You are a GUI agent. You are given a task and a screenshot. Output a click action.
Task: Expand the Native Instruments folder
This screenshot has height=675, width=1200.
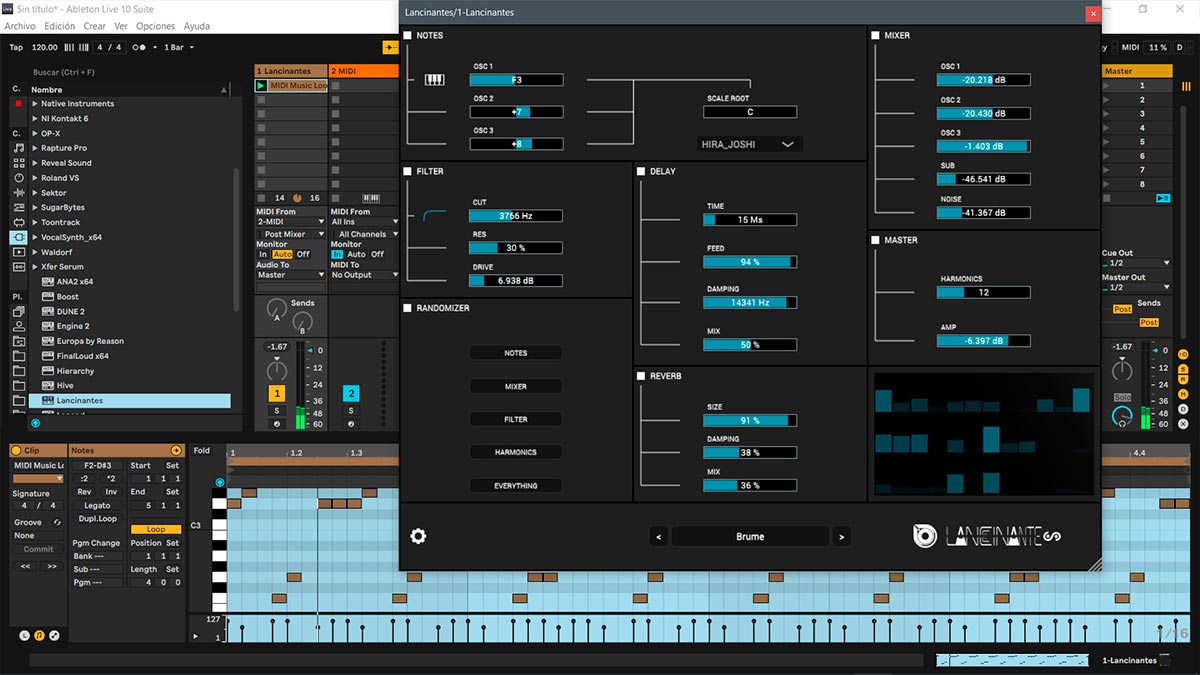point(36,104)
